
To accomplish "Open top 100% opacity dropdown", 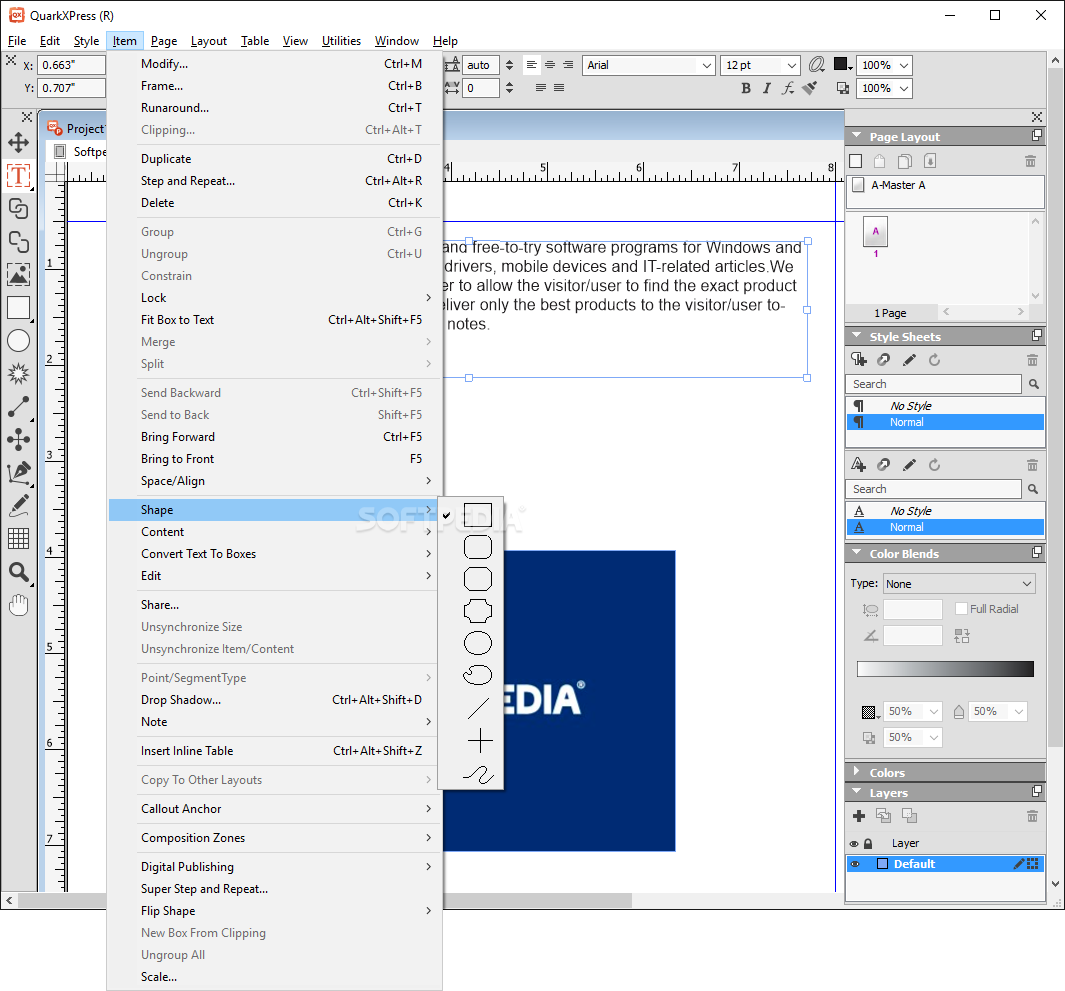I will pyautogui.click(x=903, y=65).
